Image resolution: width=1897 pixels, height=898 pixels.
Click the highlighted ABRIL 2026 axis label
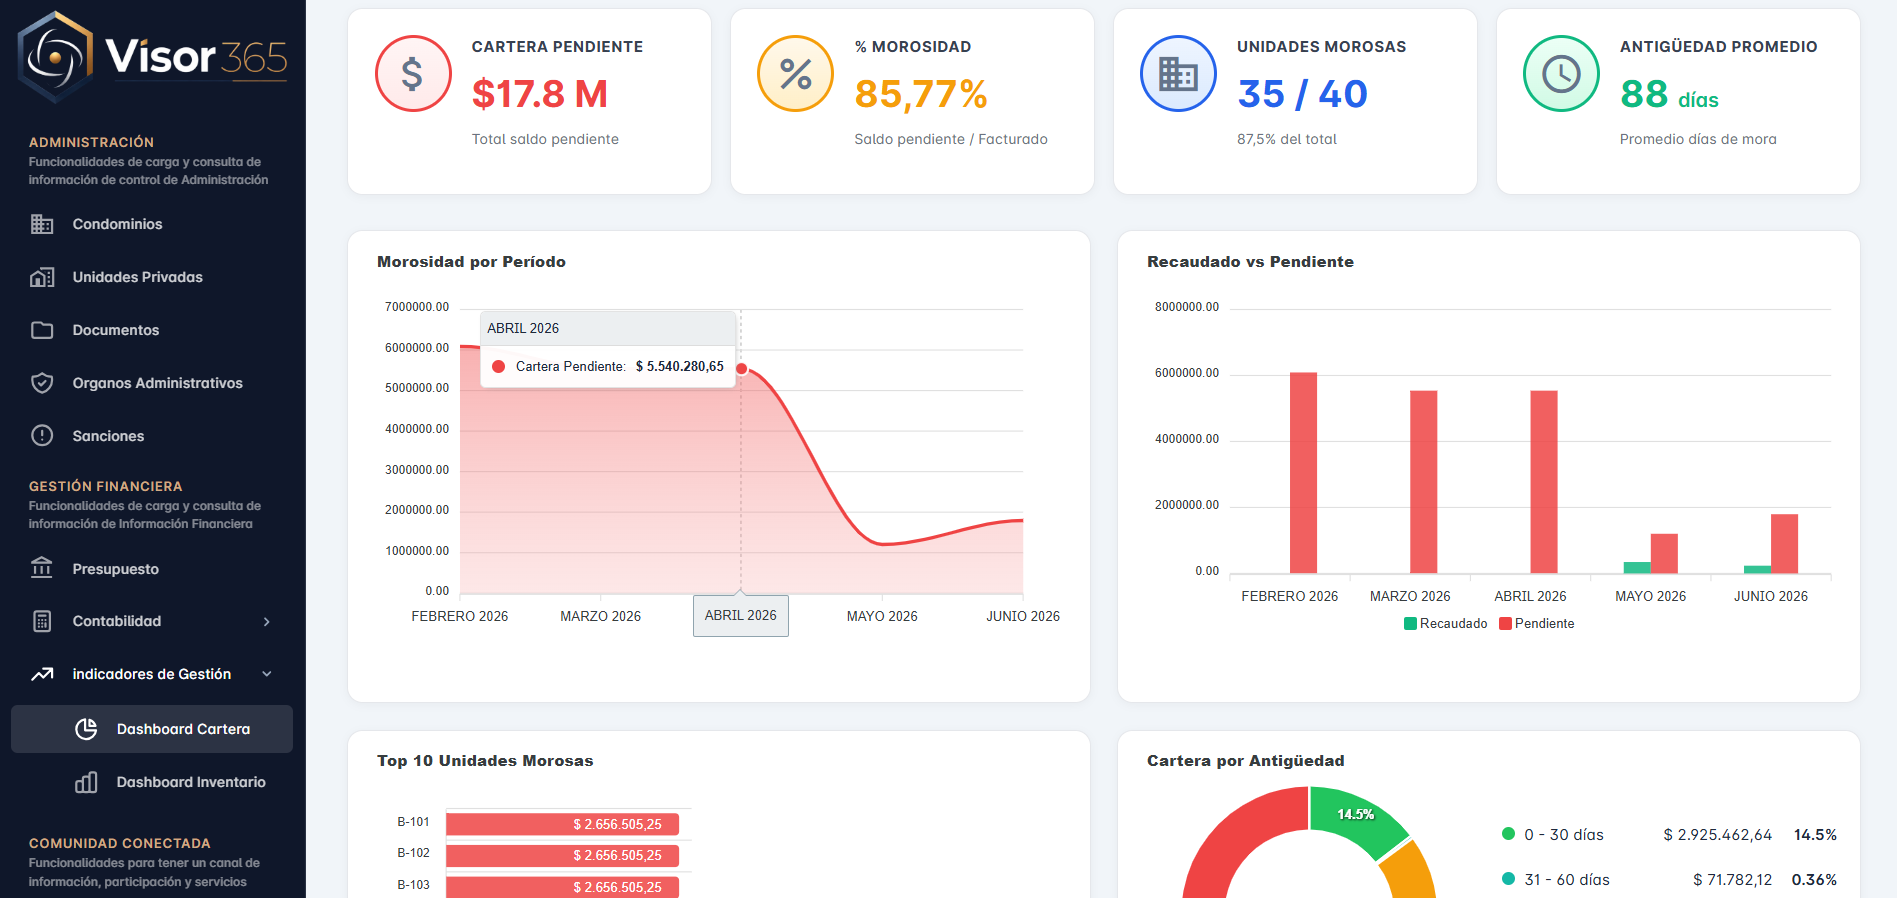coord(741,615)
